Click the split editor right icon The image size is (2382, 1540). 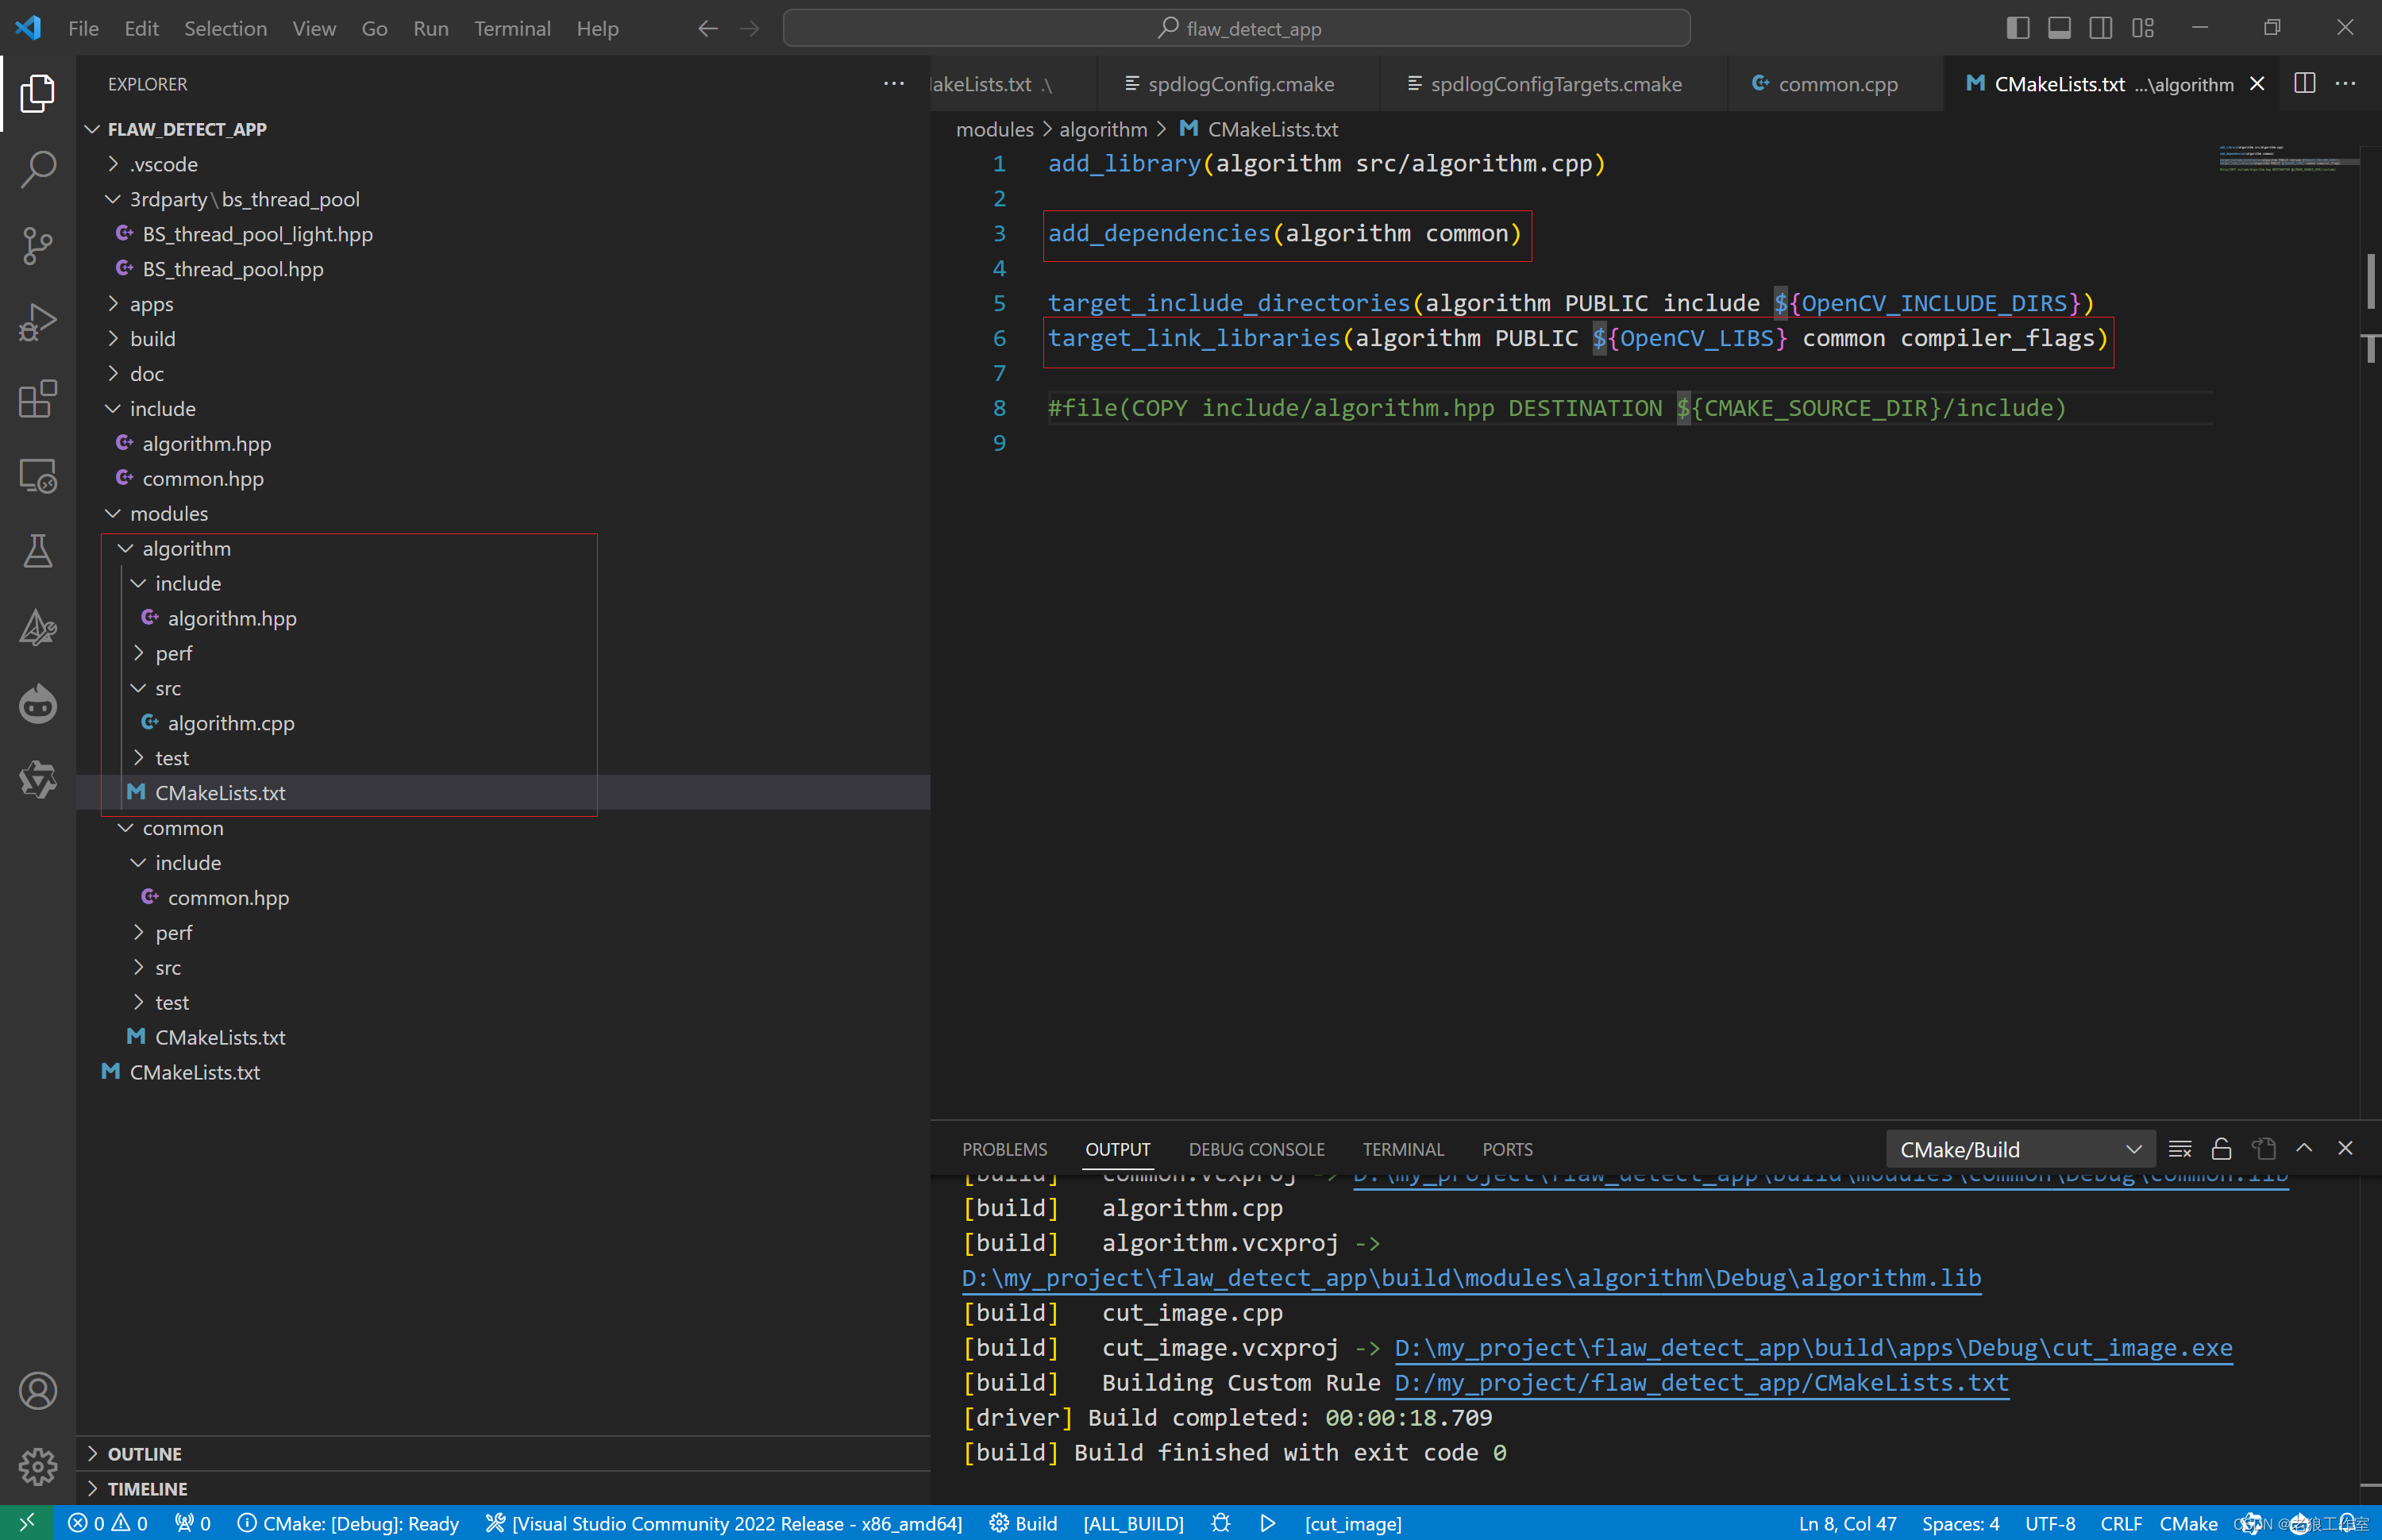[2304, 84]
